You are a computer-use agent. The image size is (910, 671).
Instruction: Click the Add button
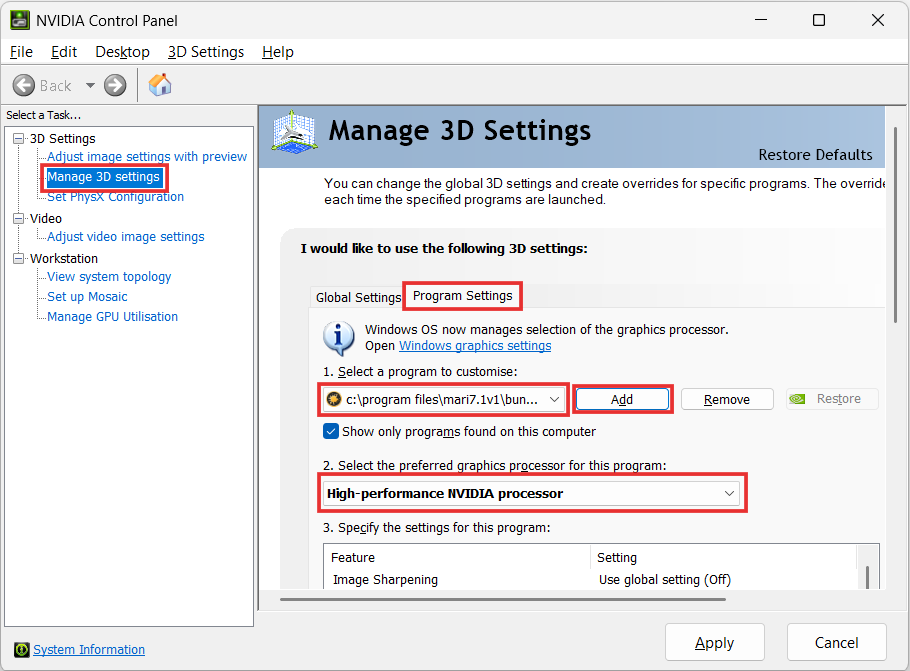622,399
